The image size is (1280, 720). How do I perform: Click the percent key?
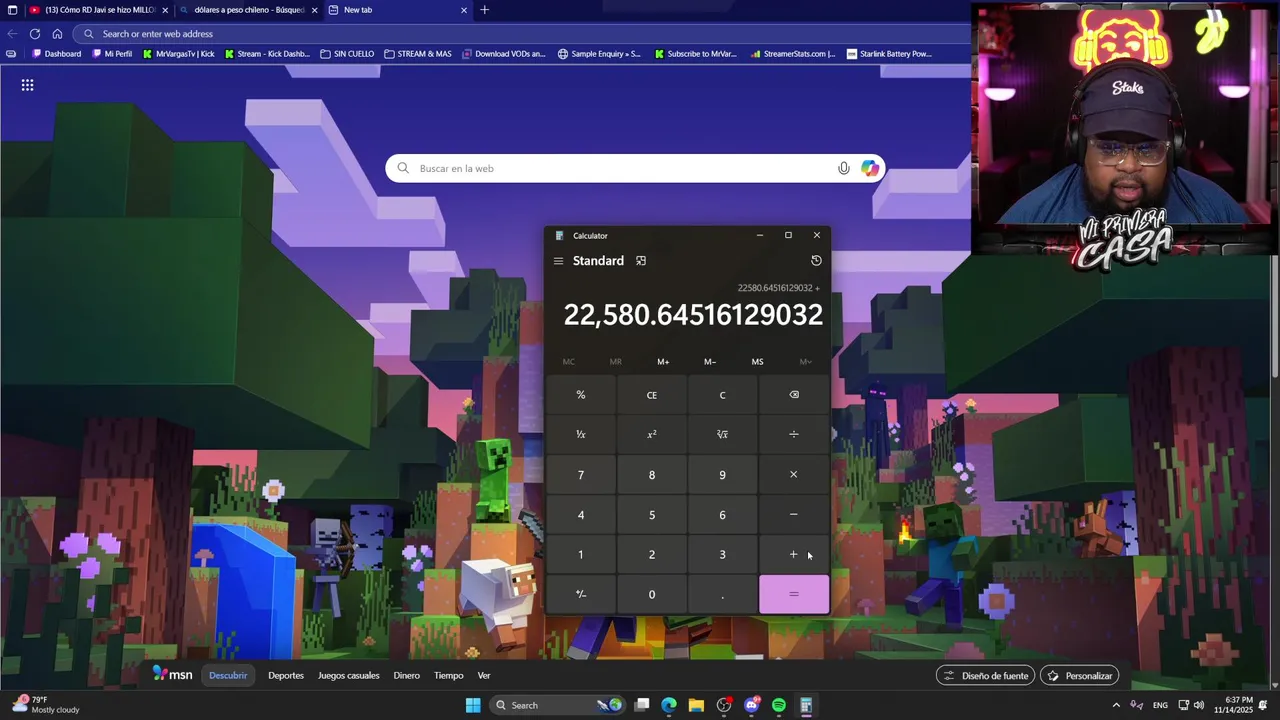[x=581, y=395]
